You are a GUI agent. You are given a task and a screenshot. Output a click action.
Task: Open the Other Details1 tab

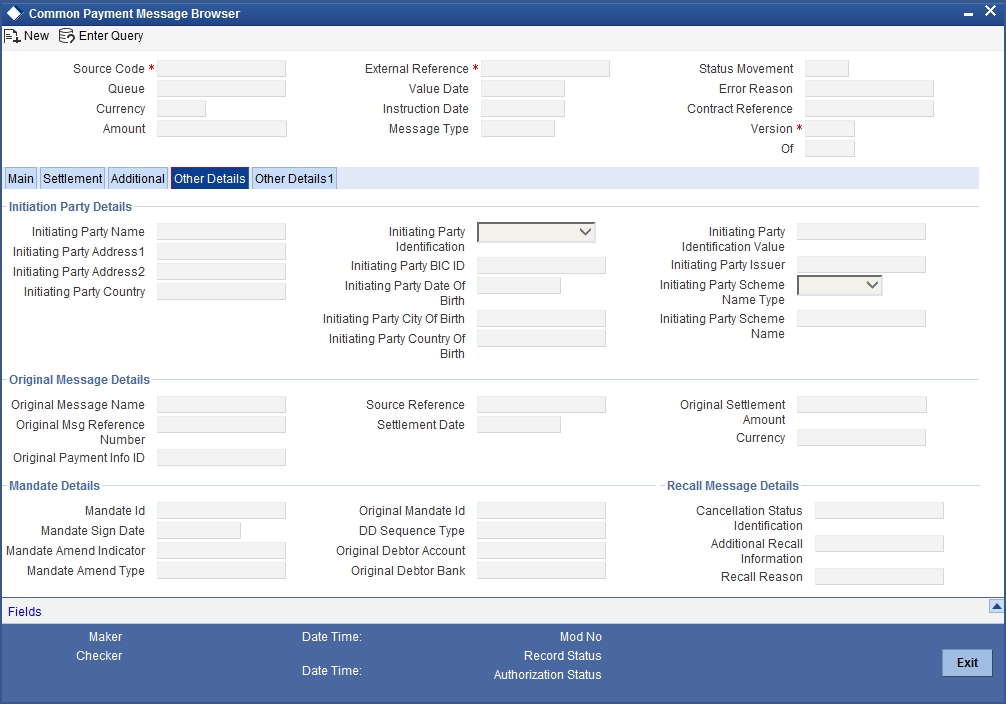pyautogui.click(x=294, y=178)
